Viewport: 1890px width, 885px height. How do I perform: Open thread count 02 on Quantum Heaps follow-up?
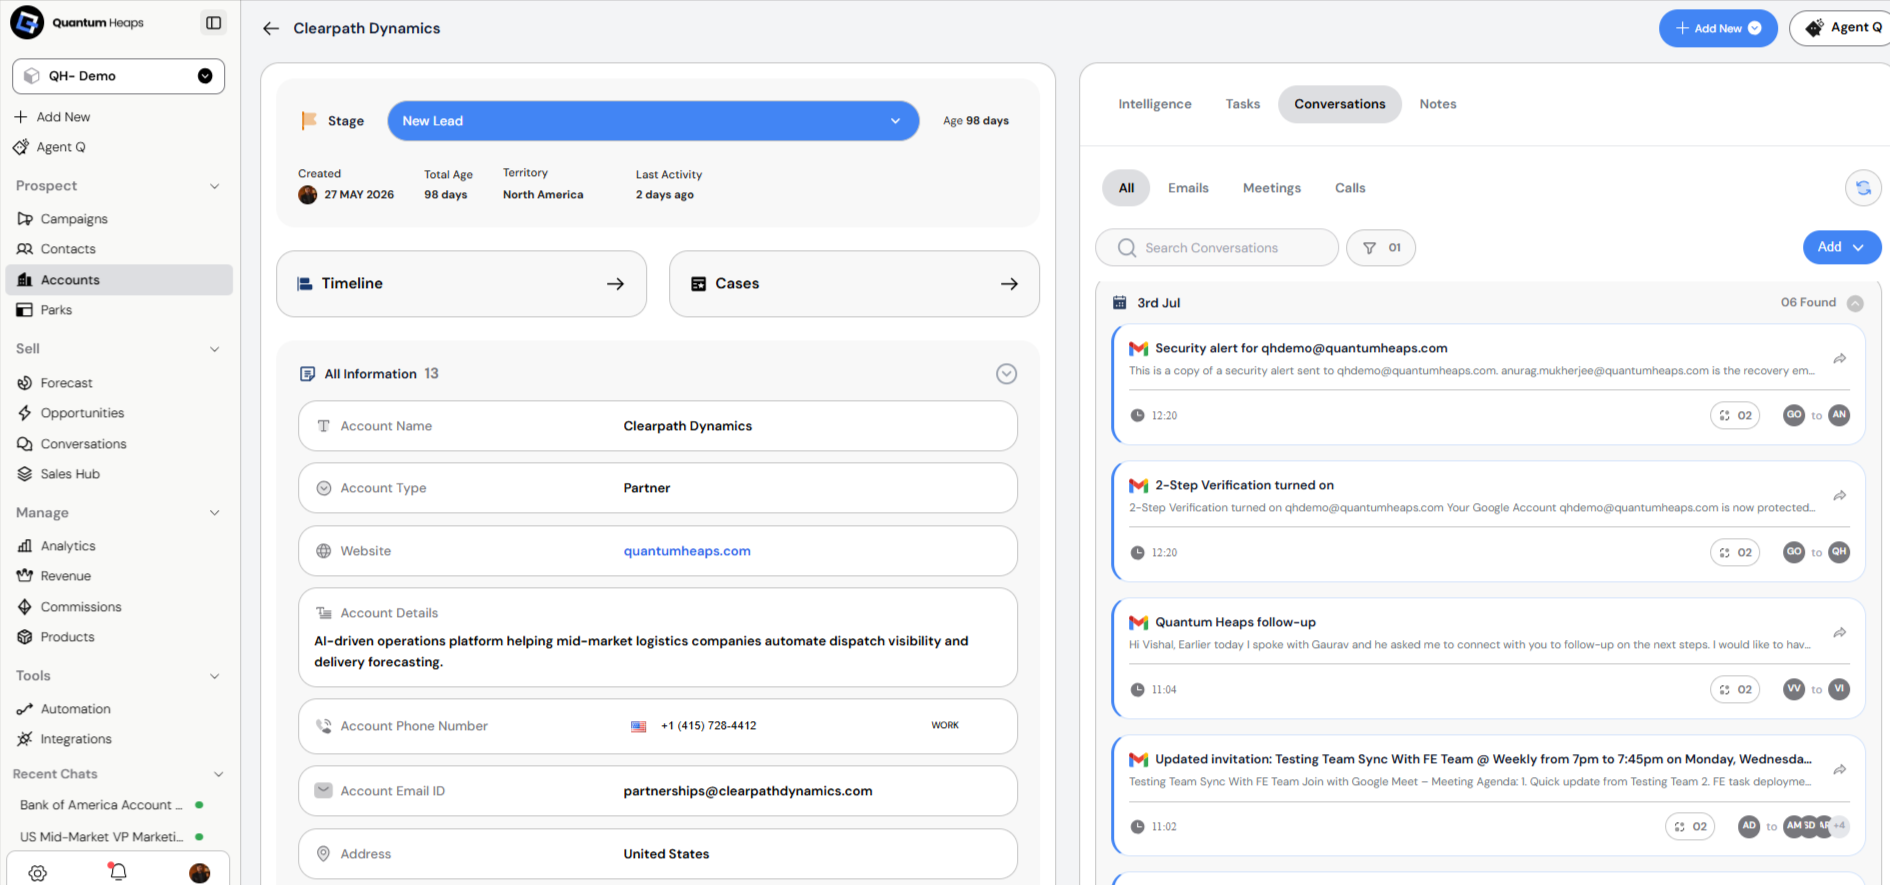(1735, 689)
